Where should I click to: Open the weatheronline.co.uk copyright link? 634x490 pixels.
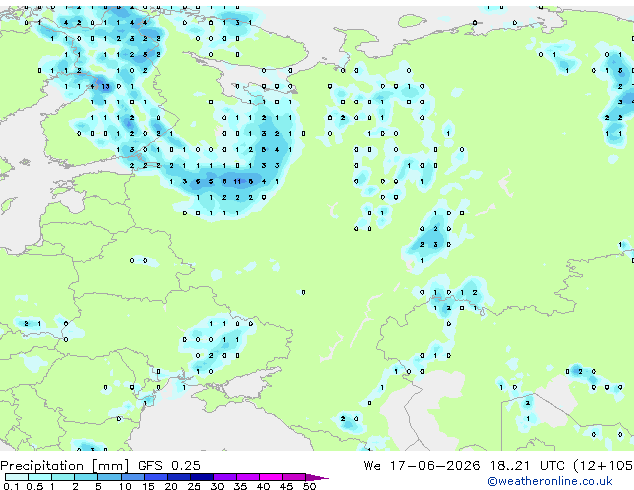tap(550, 481)
